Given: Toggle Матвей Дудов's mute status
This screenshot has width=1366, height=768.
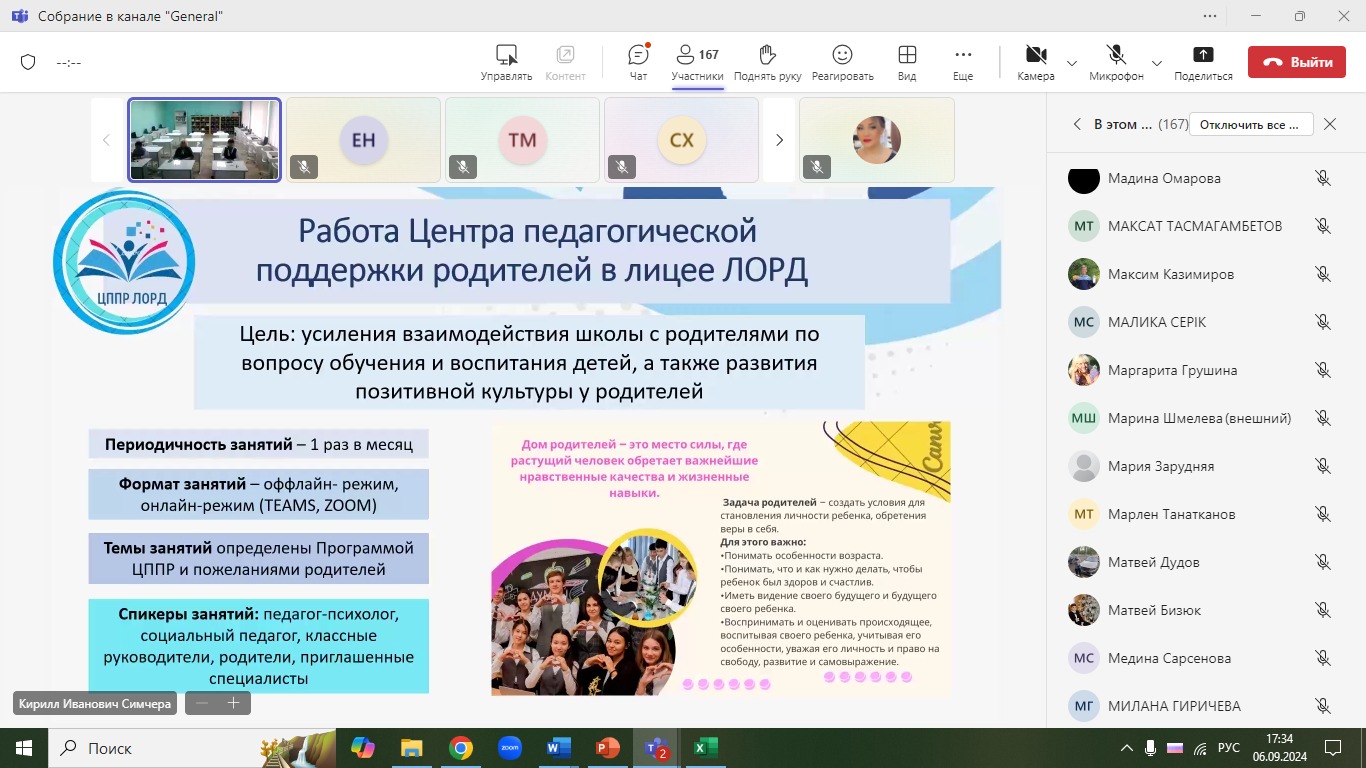Looking at the screenshot, I should point(1322,562).
